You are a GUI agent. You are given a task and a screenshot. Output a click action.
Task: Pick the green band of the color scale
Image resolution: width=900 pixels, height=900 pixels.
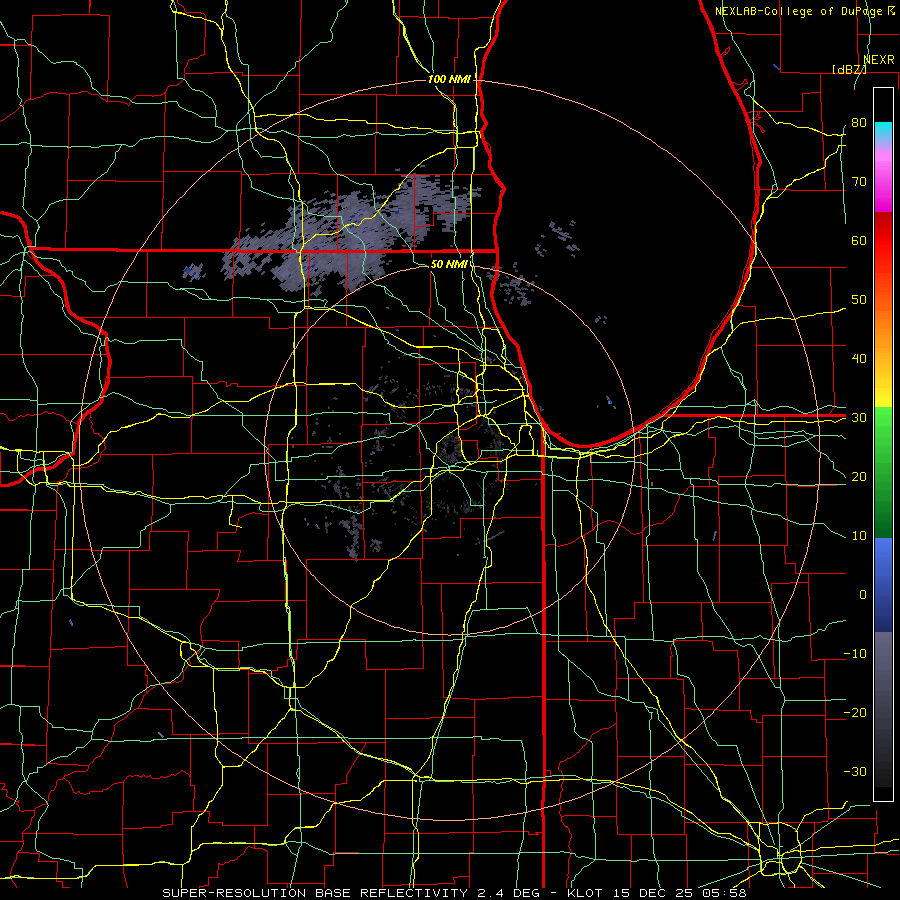(x=883, y=472)
